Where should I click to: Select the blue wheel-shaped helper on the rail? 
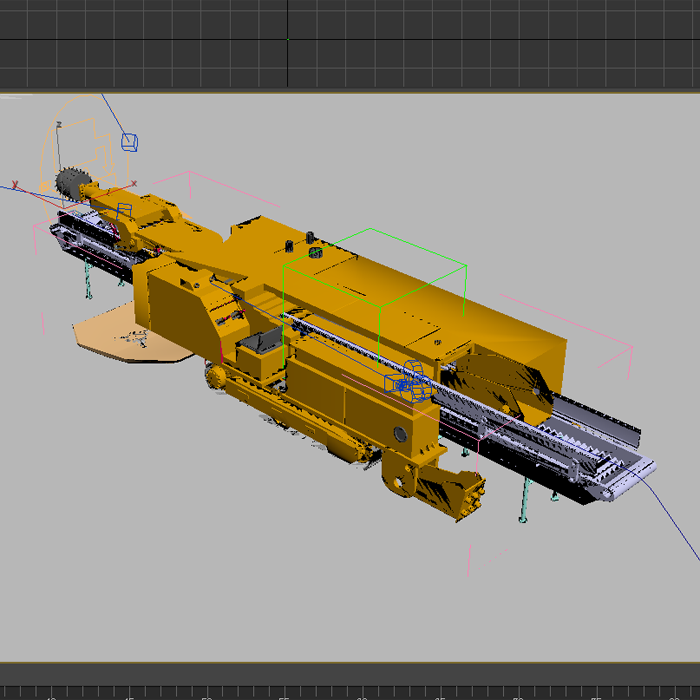(413, 382)
